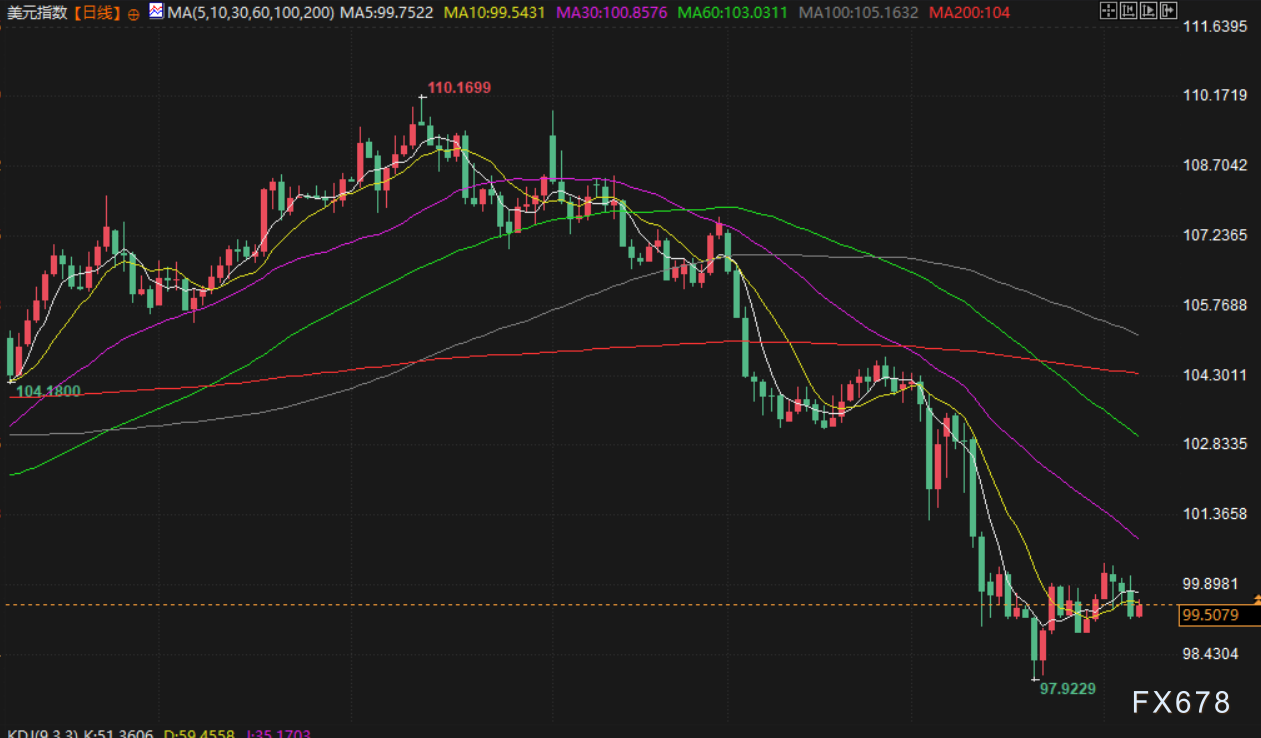The width and height of the screenshot is (1261, 738).
Task: Click the 110.1699 high price marker
Action: (459, 88)
